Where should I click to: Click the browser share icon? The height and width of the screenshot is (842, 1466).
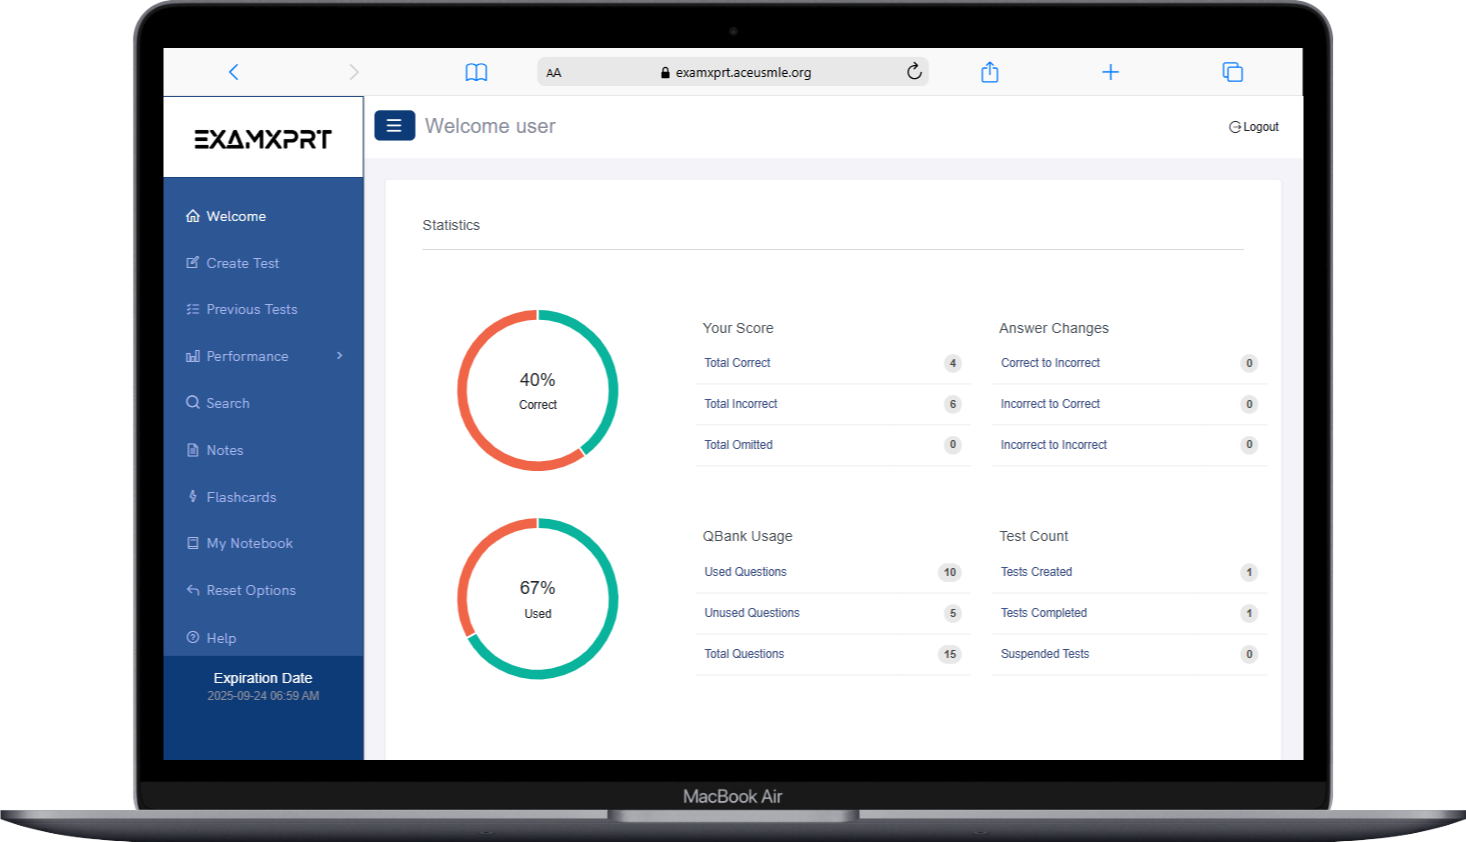pos(989,72)
